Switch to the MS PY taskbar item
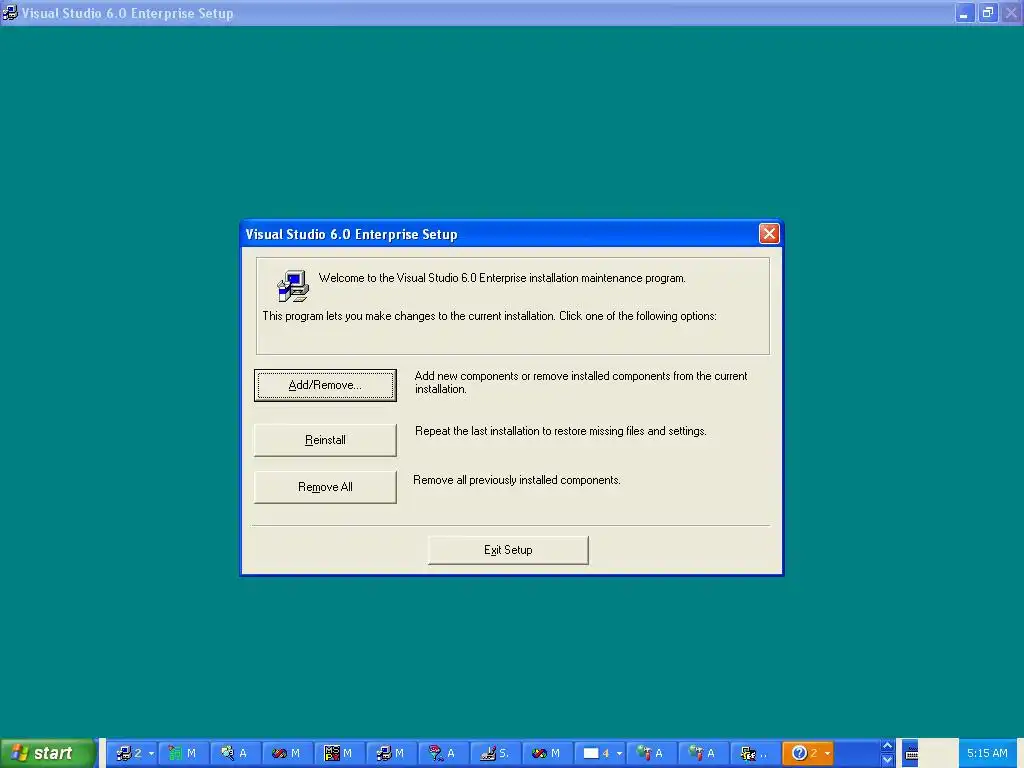1024x768 pixels. click(340, 754)
